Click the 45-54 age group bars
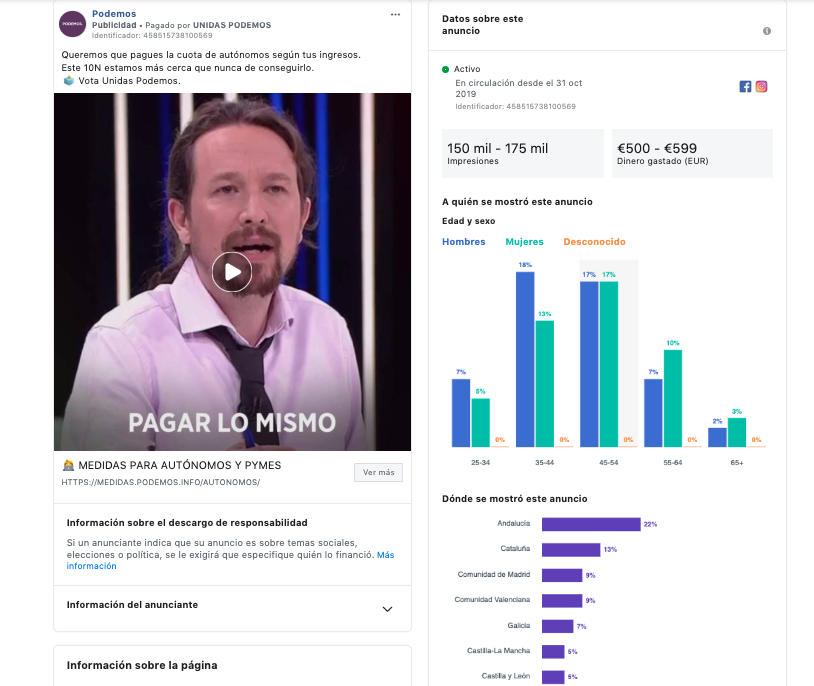Screen dimensions: 814x686 click(x=608, y=354)
